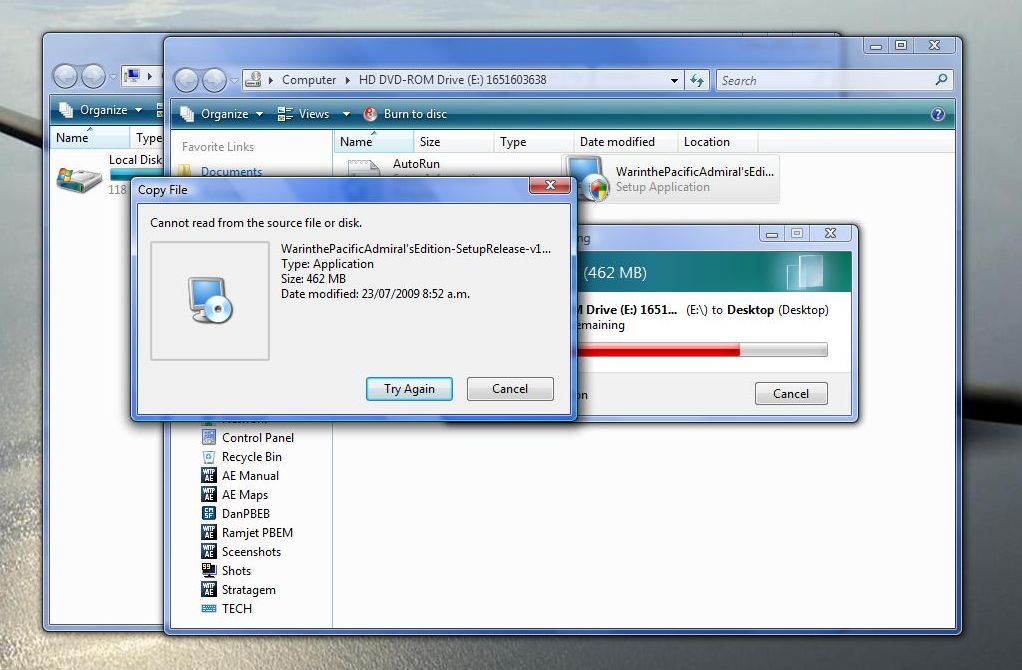The height and width of the screenshot is (670, 1022).
Task: Click HD DVD-ROM Drive (E:) breadcrumb
Action: 452,80
